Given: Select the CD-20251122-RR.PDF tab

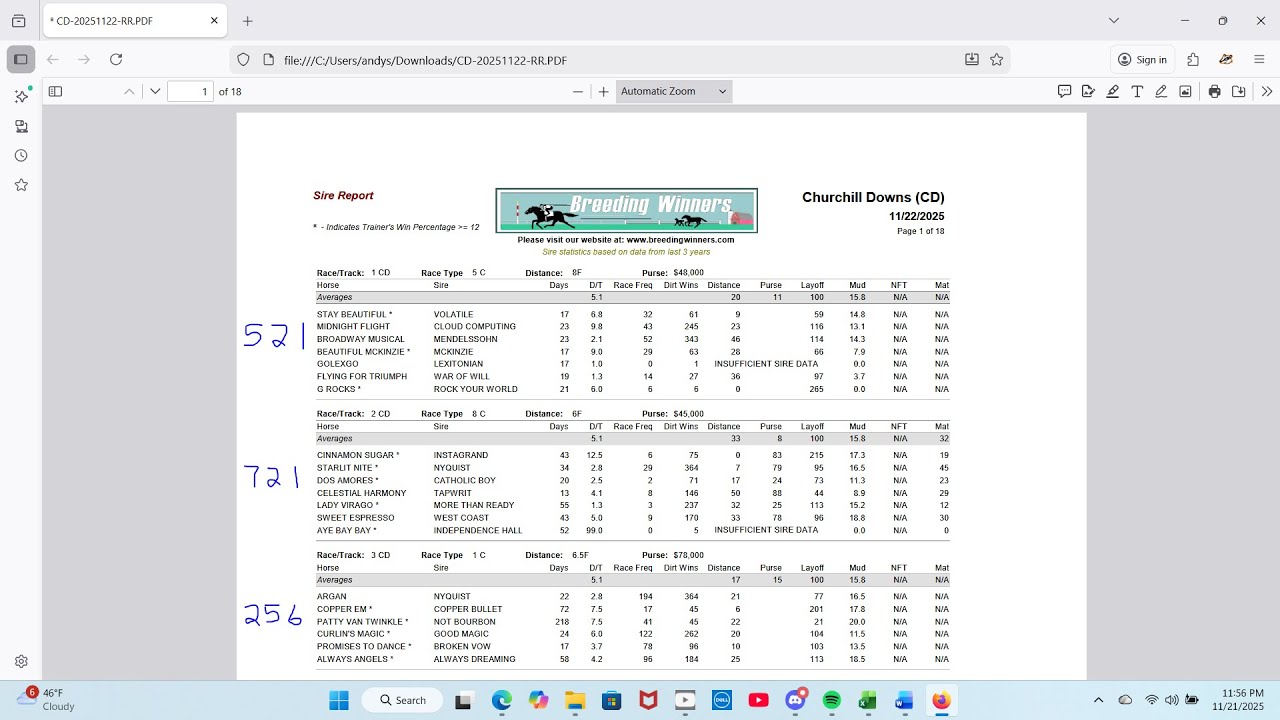Looking at the screenshot, I should [135, 21].
